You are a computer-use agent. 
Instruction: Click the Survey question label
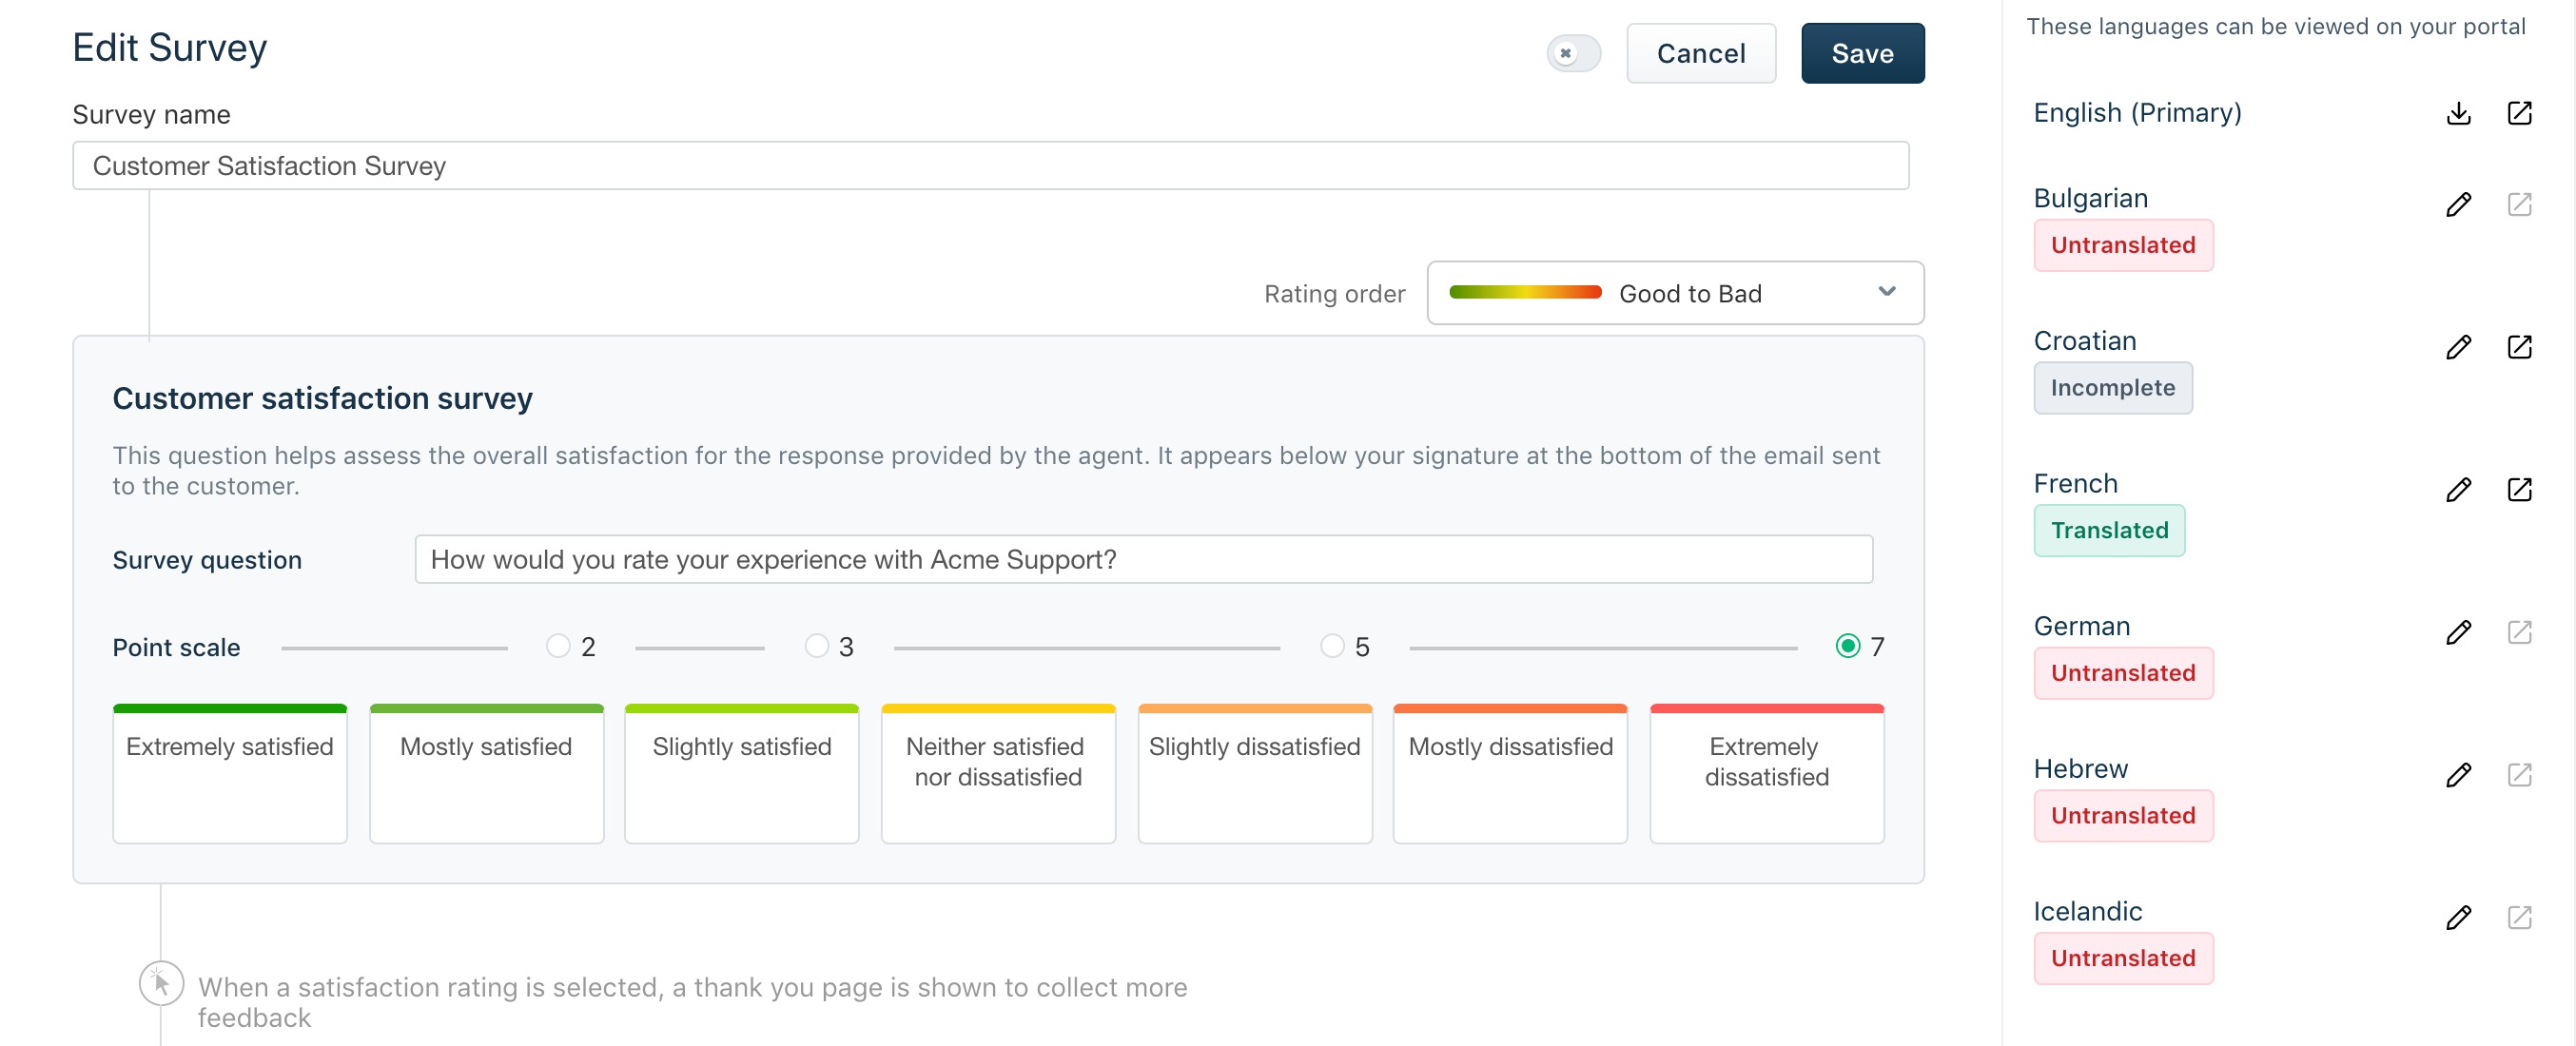pyautogui.click(x=207, y=560)
